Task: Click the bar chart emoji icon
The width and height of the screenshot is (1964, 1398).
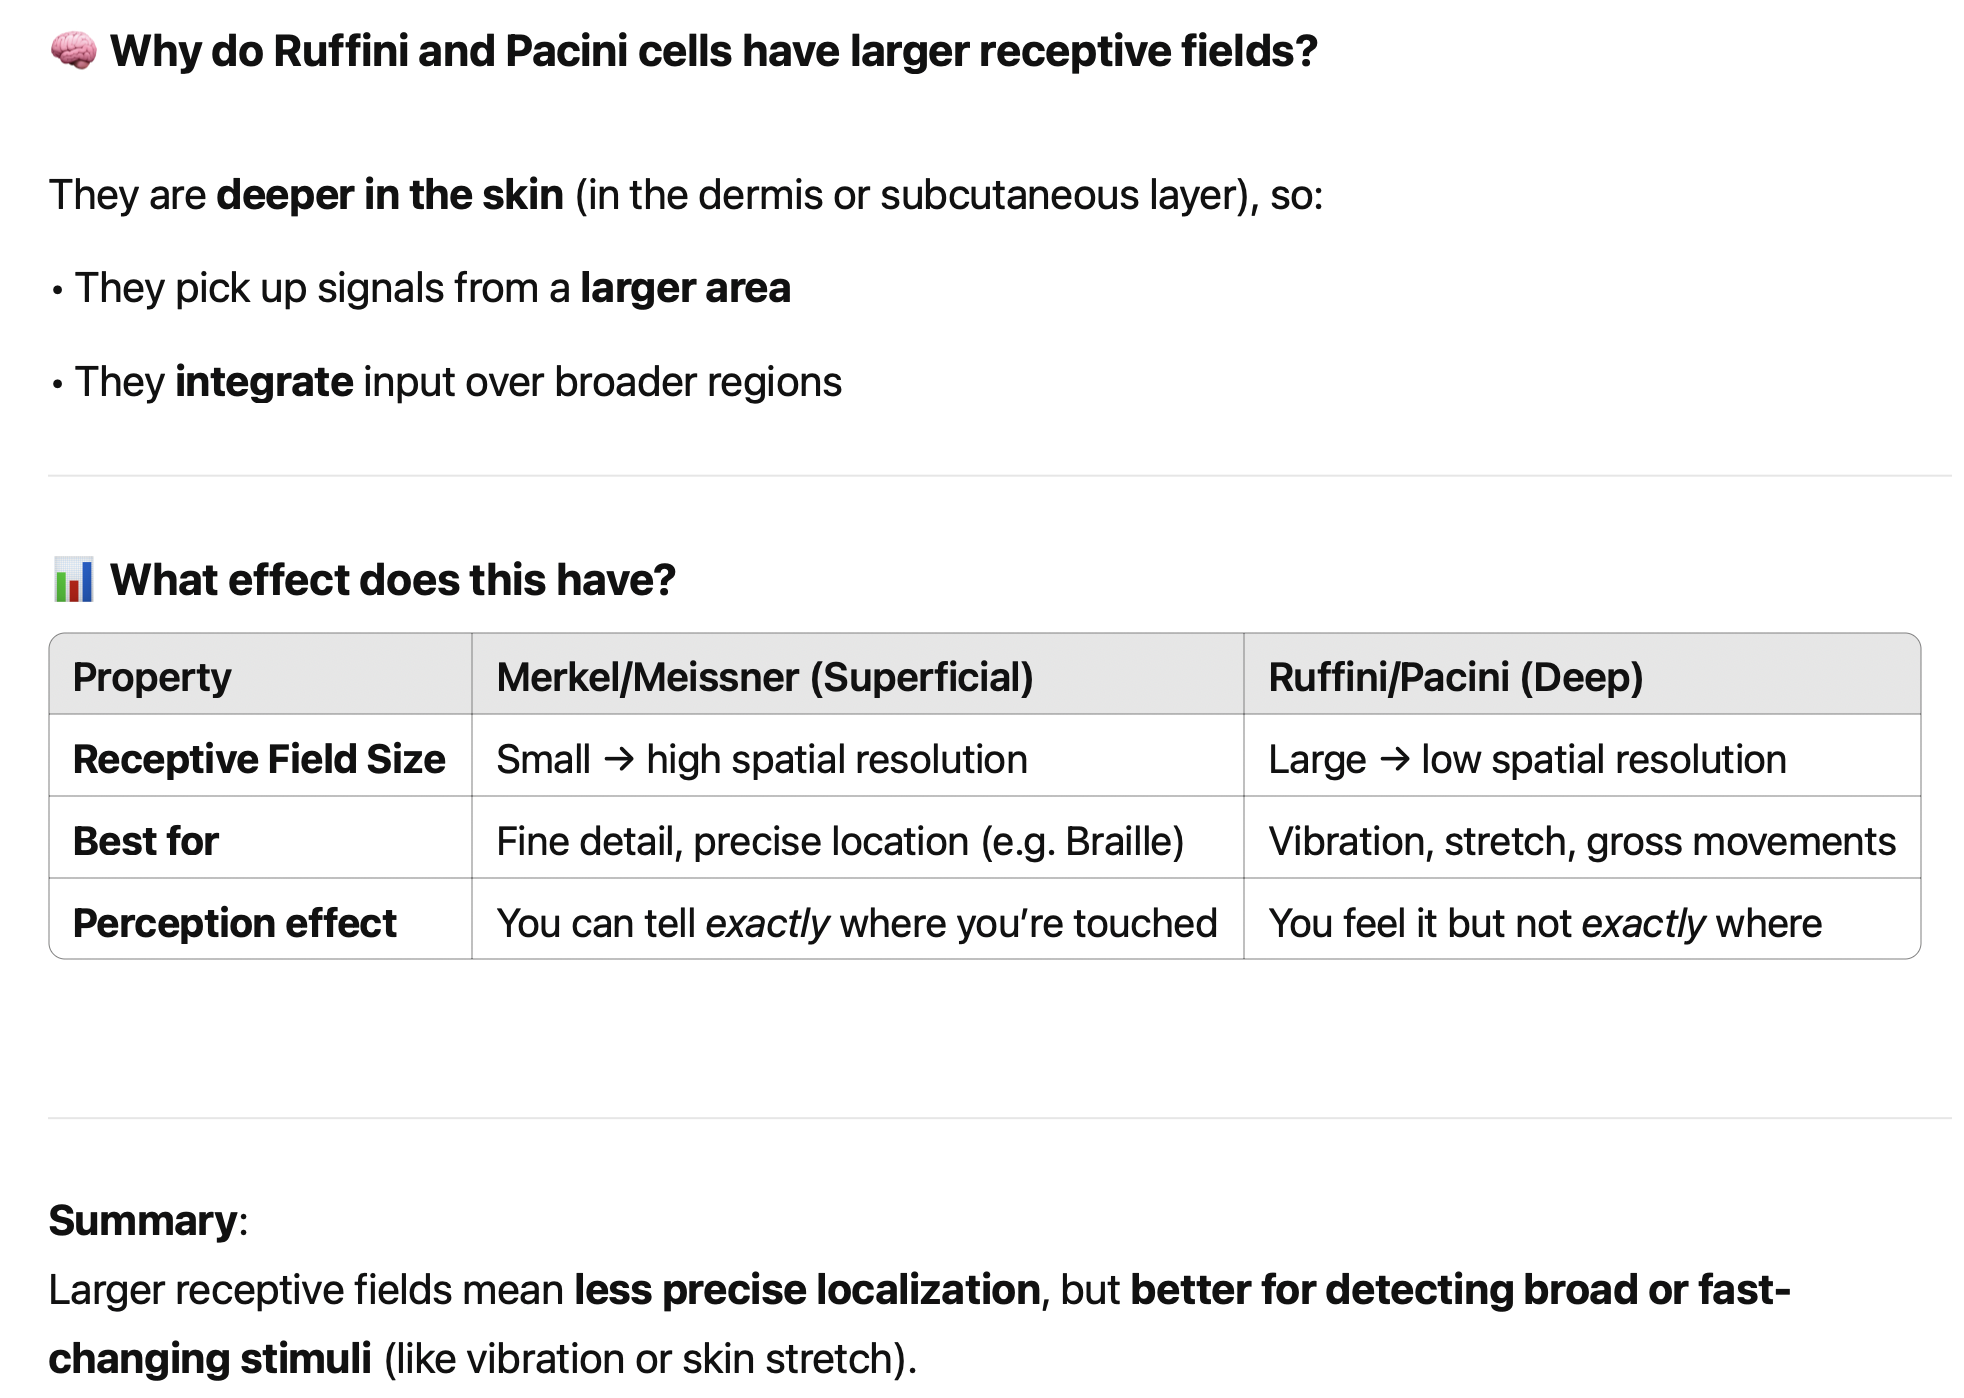Action: 73,581
